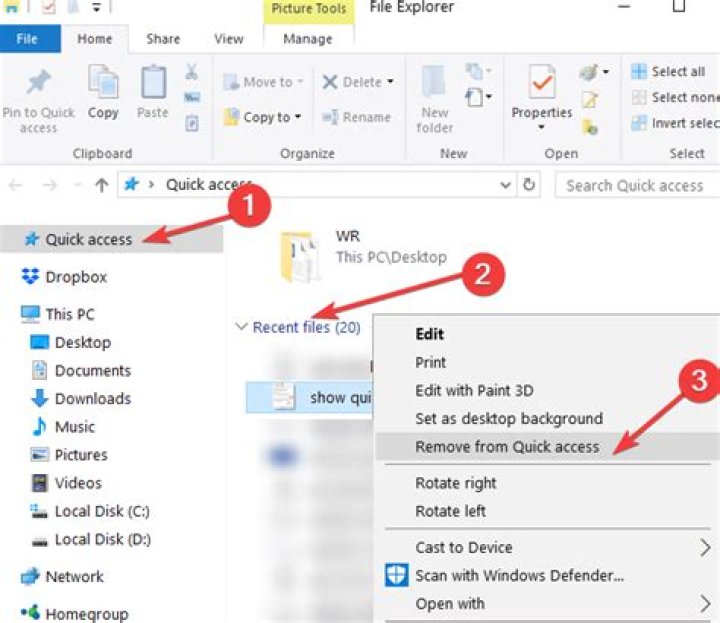The width and height of the screenshot is (720, 623).
Task: Expand the Open with submenu arrow
Action: [x=705, y=603]
